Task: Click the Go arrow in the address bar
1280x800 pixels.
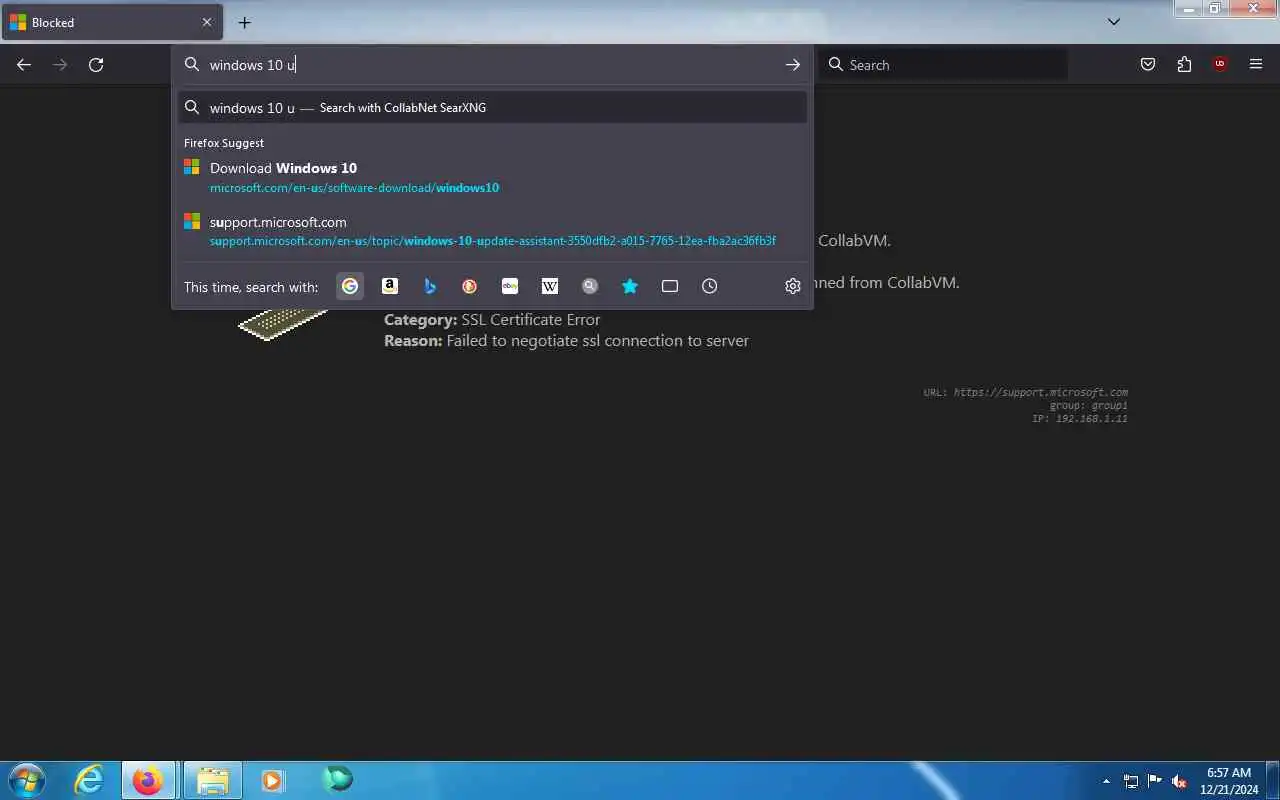Action: (x=792, y=65)
